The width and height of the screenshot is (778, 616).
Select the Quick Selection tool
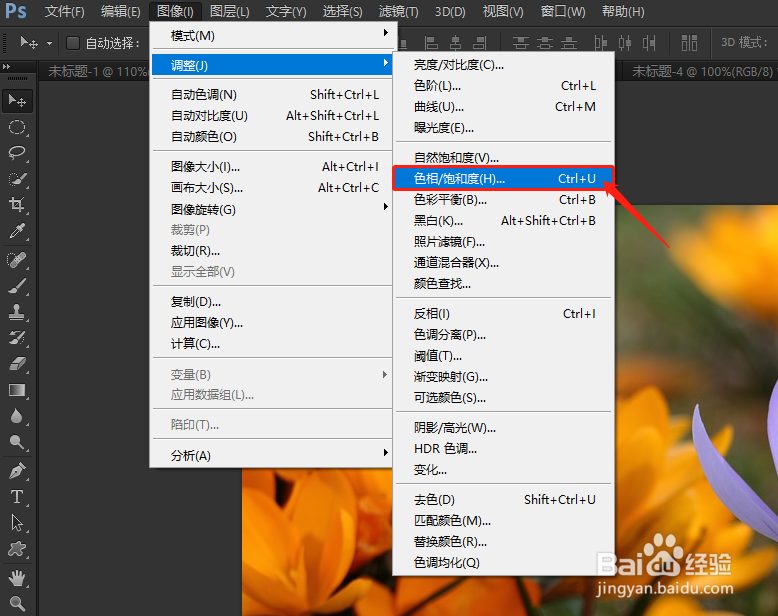(x=17, y=179)
